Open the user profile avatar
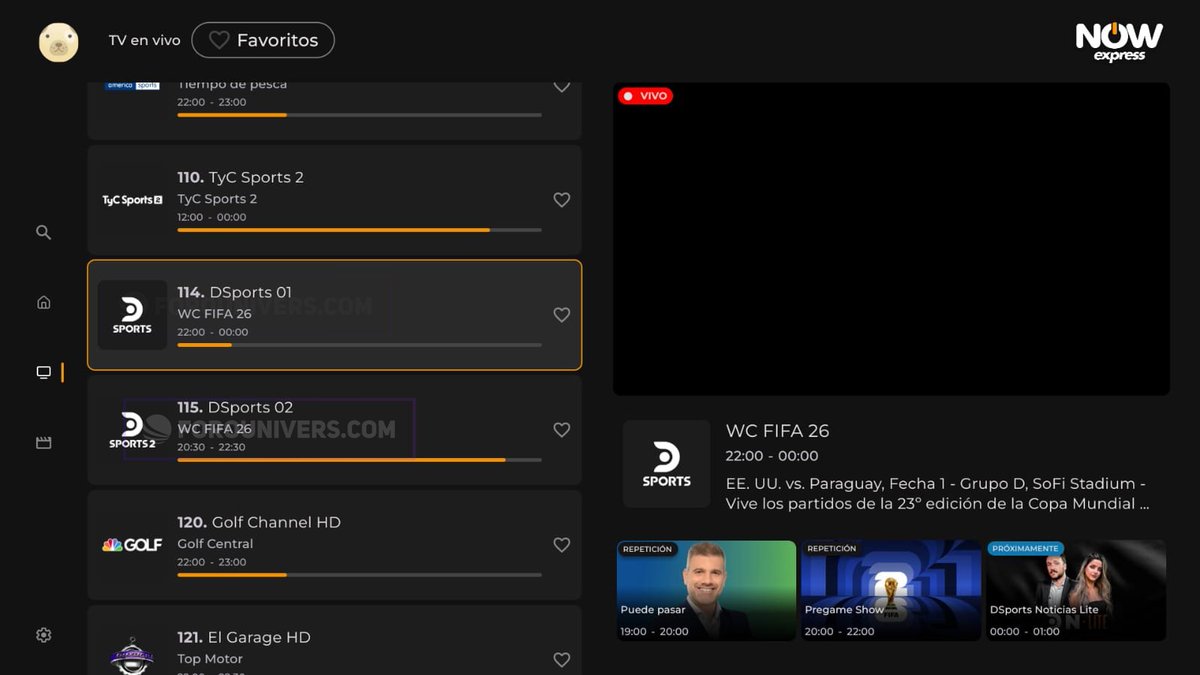The image size is (1200, 675). pyautogui.click(x=58, y=42)
